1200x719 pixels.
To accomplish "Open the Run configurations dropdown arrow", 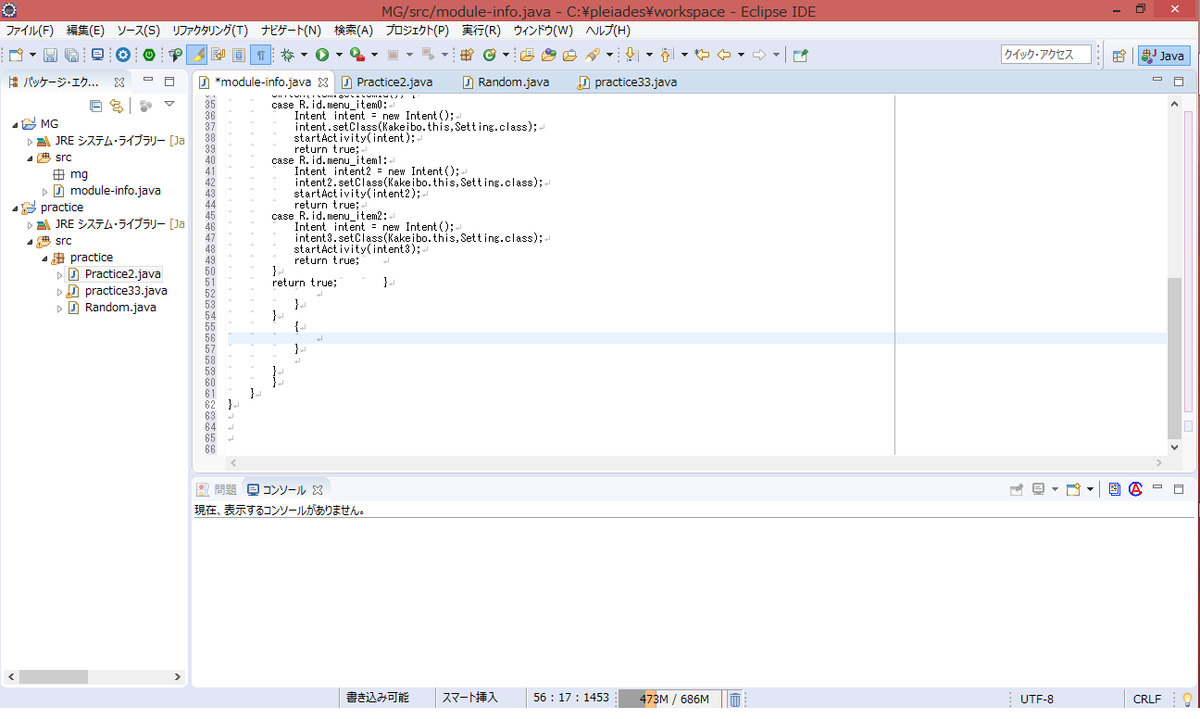I will (339, 55).
